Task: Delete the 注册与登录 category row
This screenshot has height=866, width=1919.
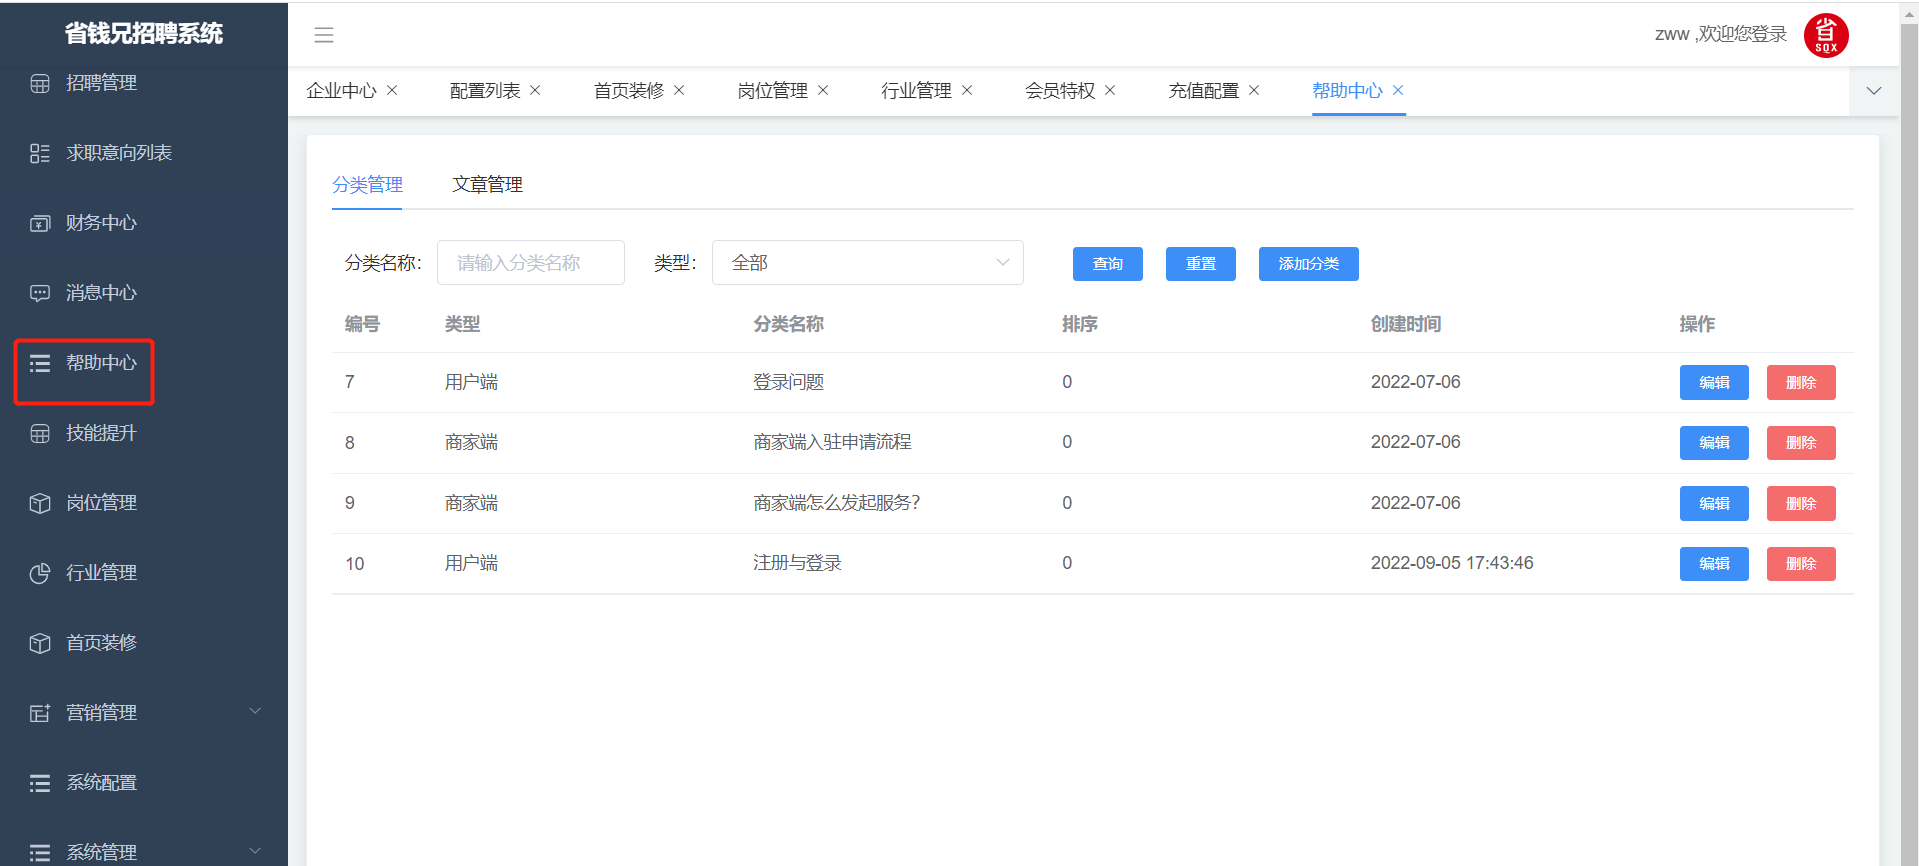Action: (x=1800, y=564)
